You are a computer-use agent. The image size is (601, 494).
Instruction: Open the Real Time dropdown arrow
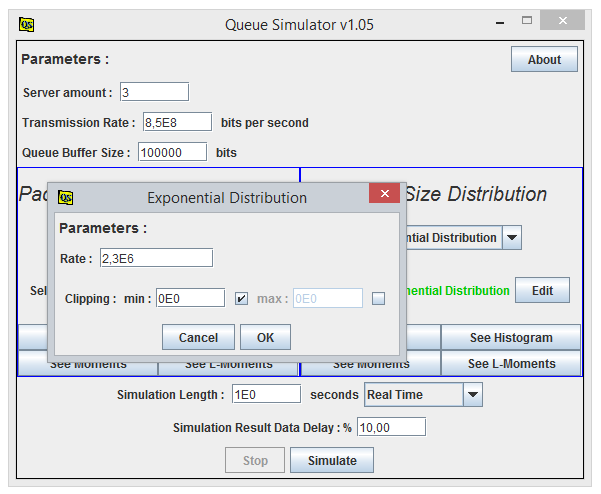(473, 394)
